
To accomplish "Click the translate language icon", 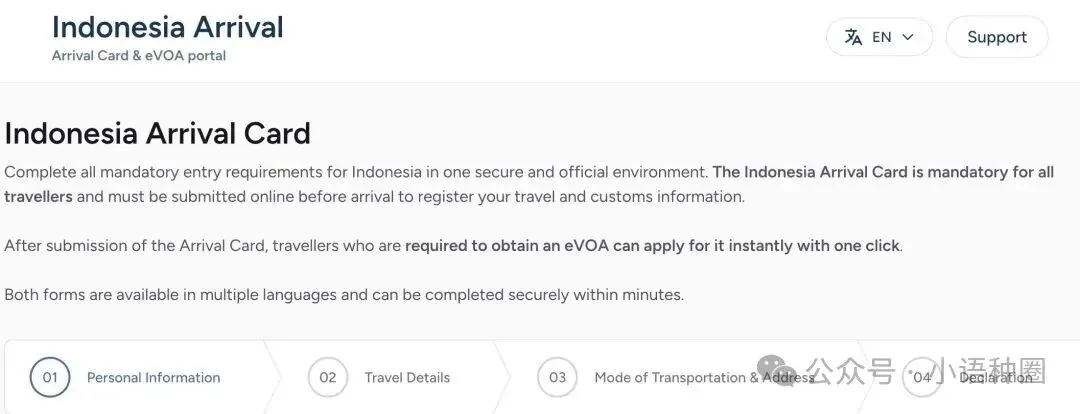I will 853,37.
